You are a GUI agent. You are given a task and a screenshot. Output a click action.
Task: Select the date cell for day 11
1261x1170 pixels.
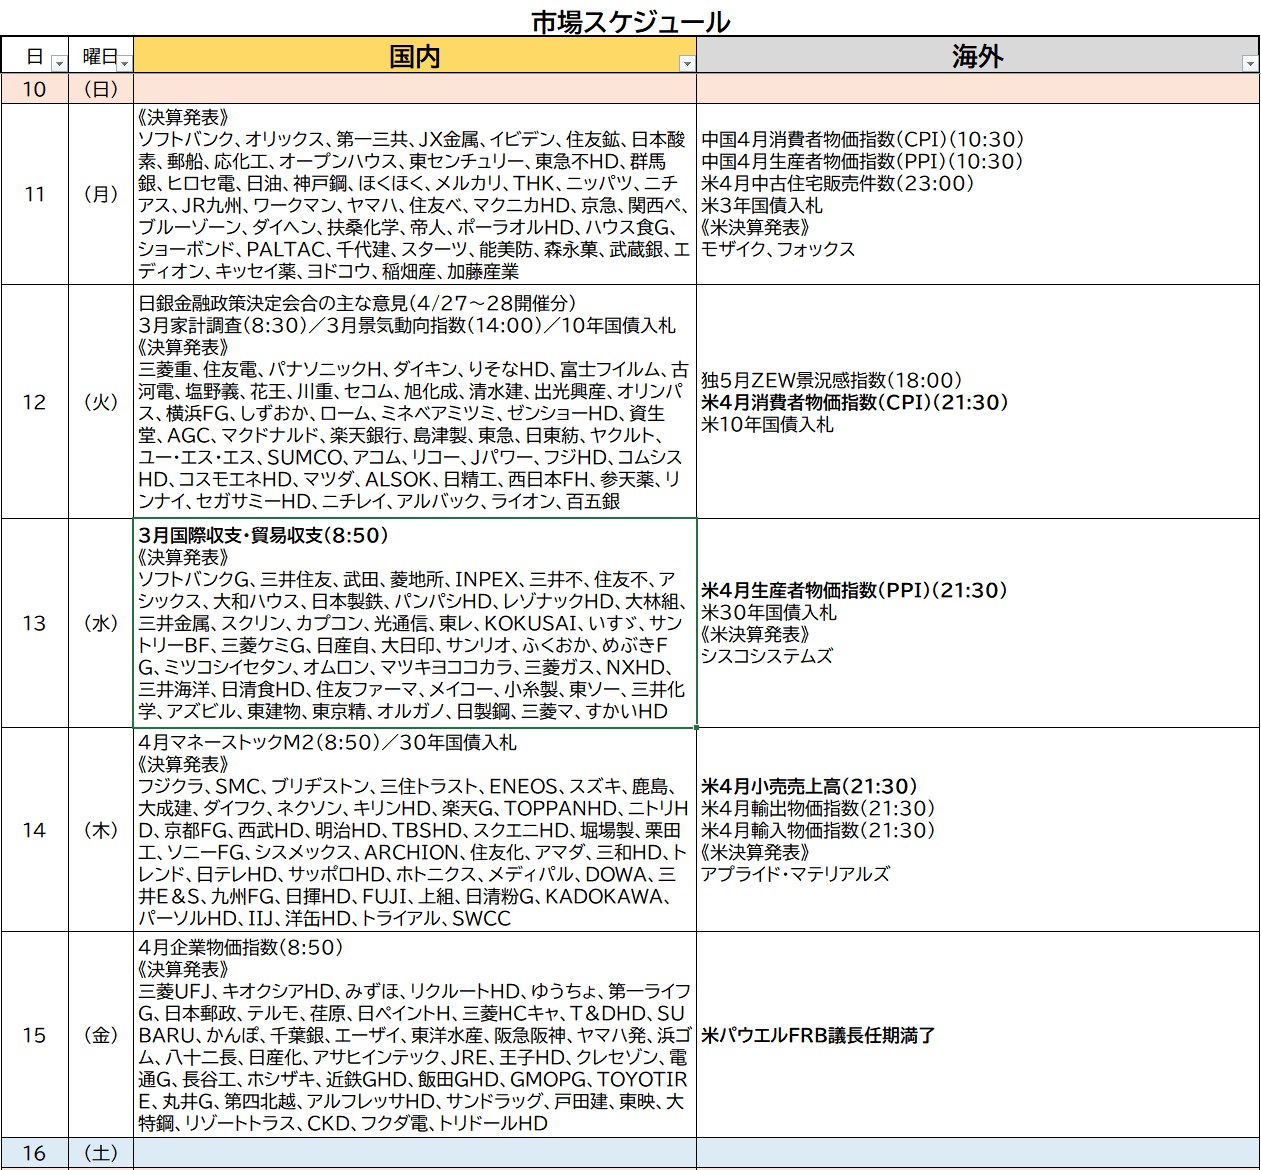(34, 194)
